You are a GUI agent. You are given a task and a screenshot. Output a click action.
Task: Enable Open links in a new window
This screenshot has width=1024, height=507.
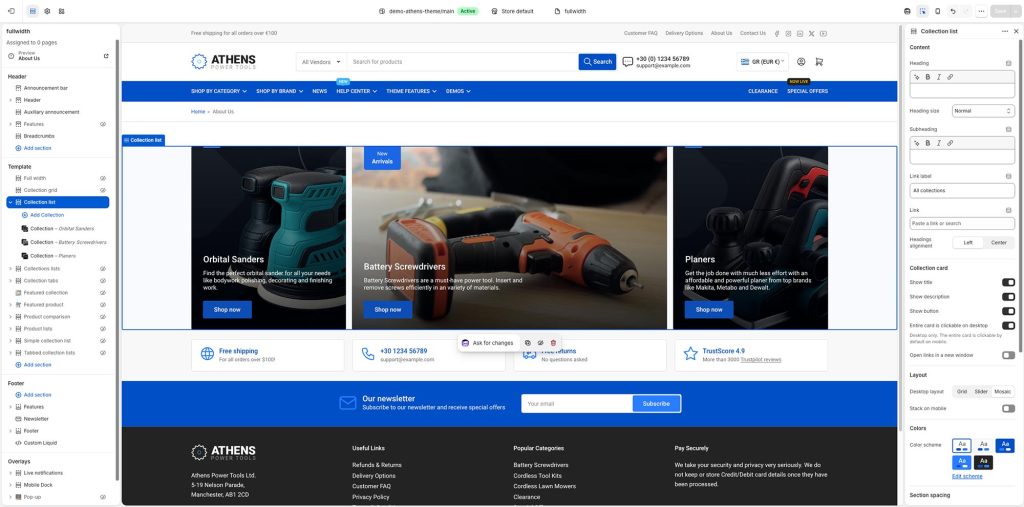pyautogui.click(x=1008, y=355)
